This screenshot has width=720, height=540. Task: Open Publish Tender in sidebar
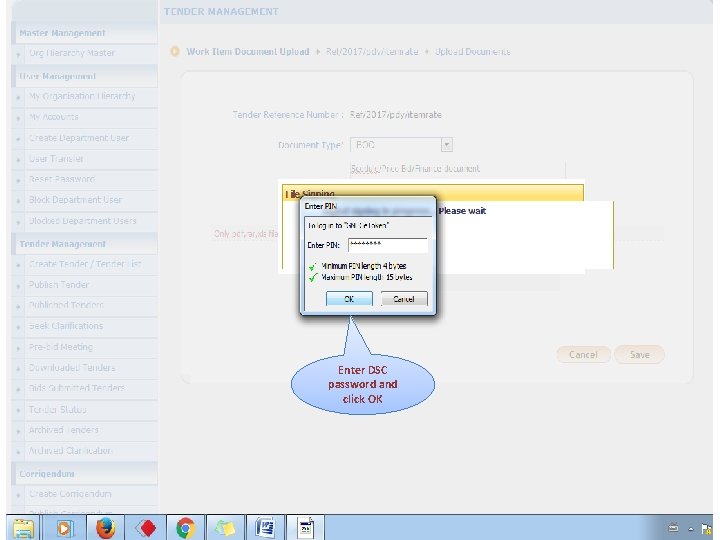(59, 285)
